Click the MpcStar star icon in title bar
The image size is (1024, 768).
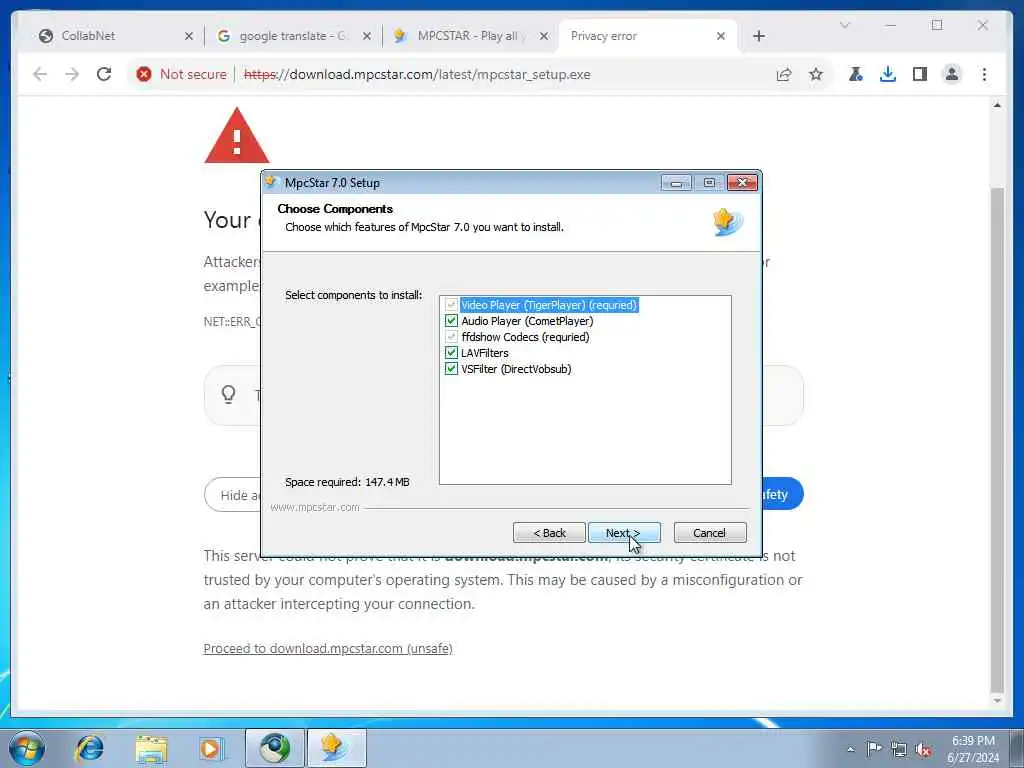[273, 182]
